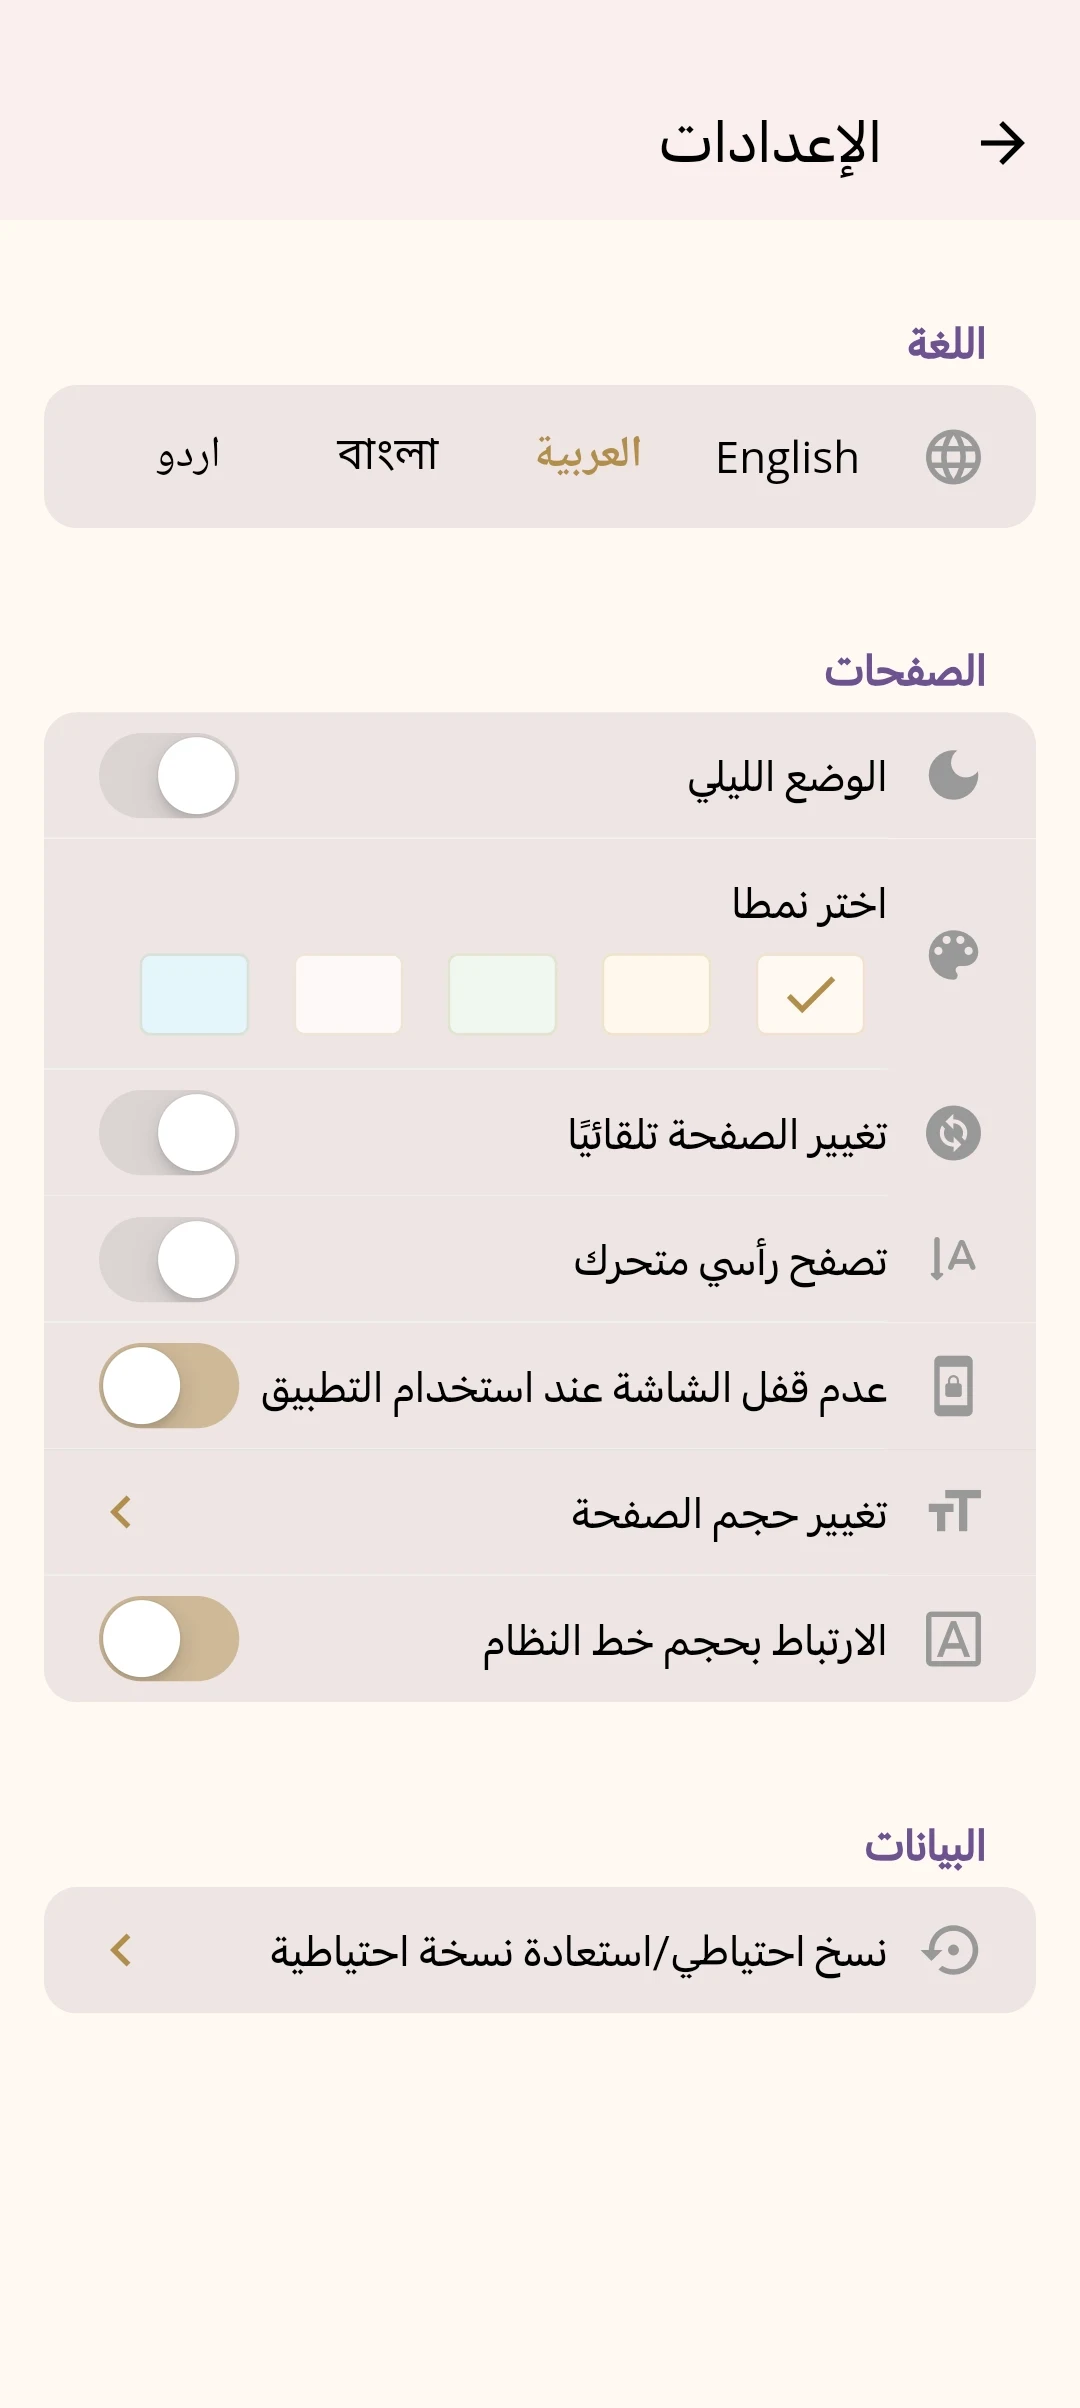Tap the back arrow in the header
The image size is (1080, 2408).
(x=1002, y=143)
